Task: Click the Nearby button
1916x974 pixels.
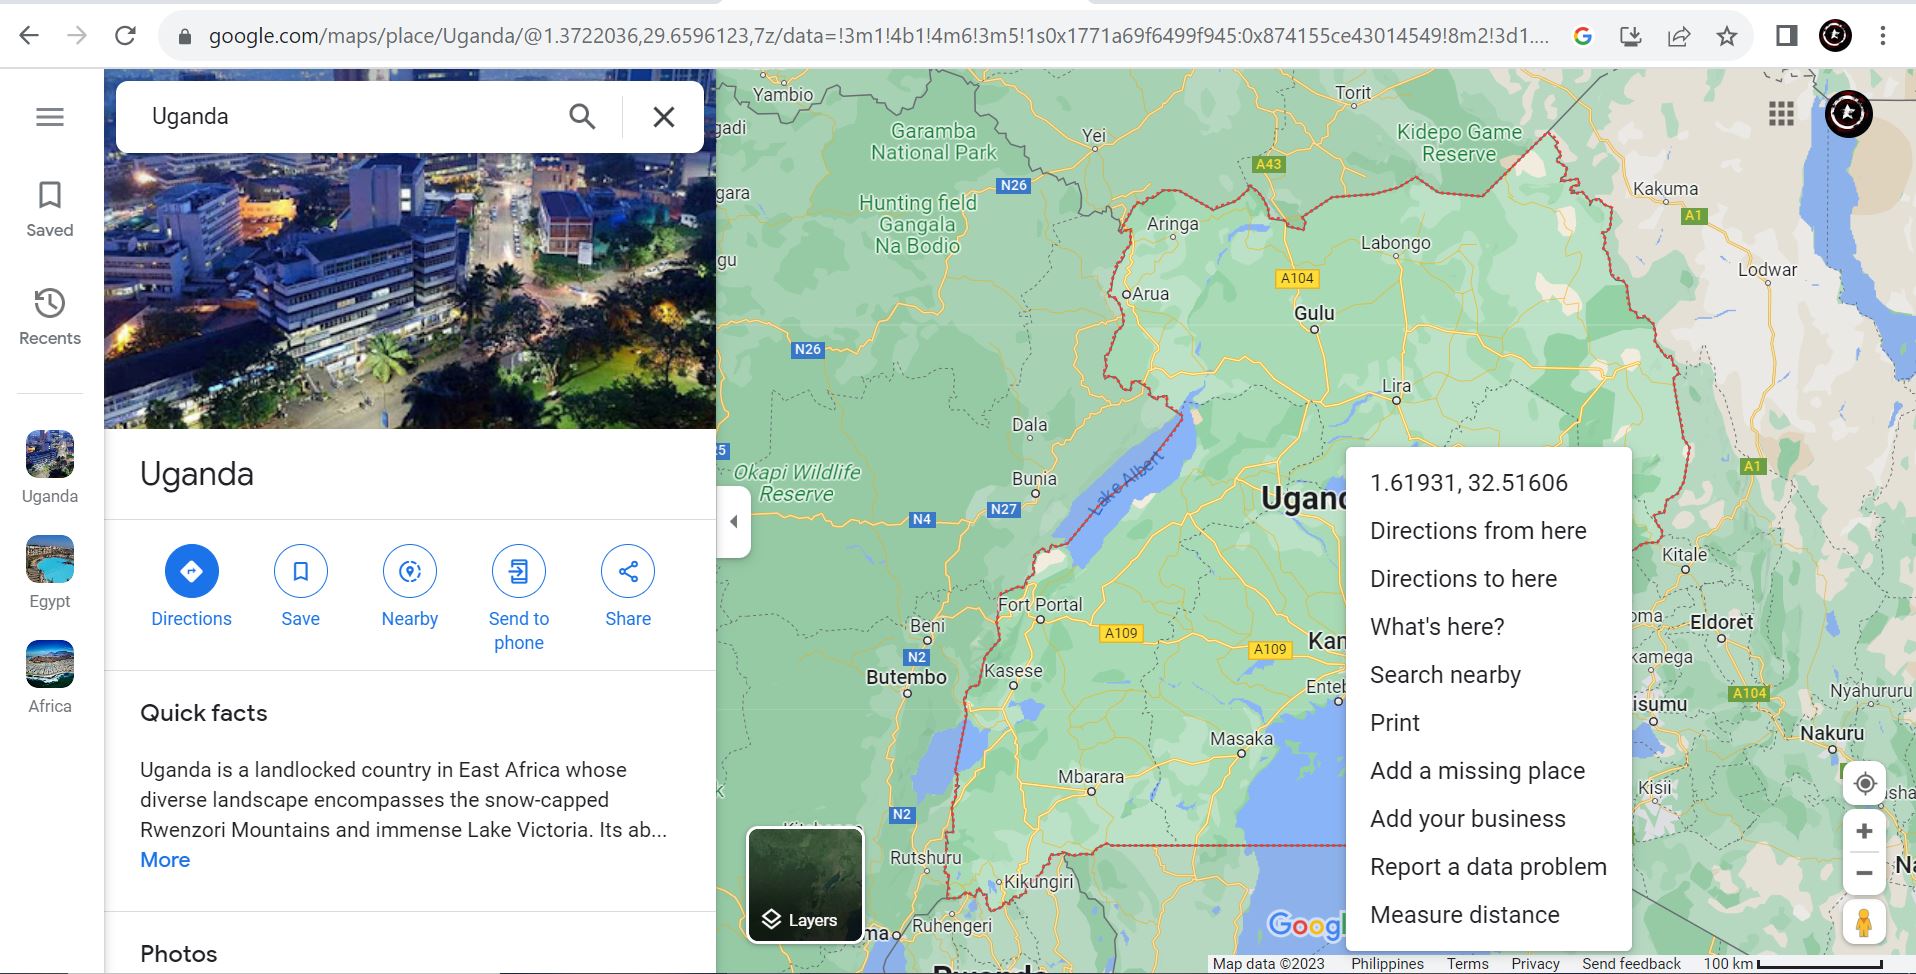Action: (x=410, y=587)
